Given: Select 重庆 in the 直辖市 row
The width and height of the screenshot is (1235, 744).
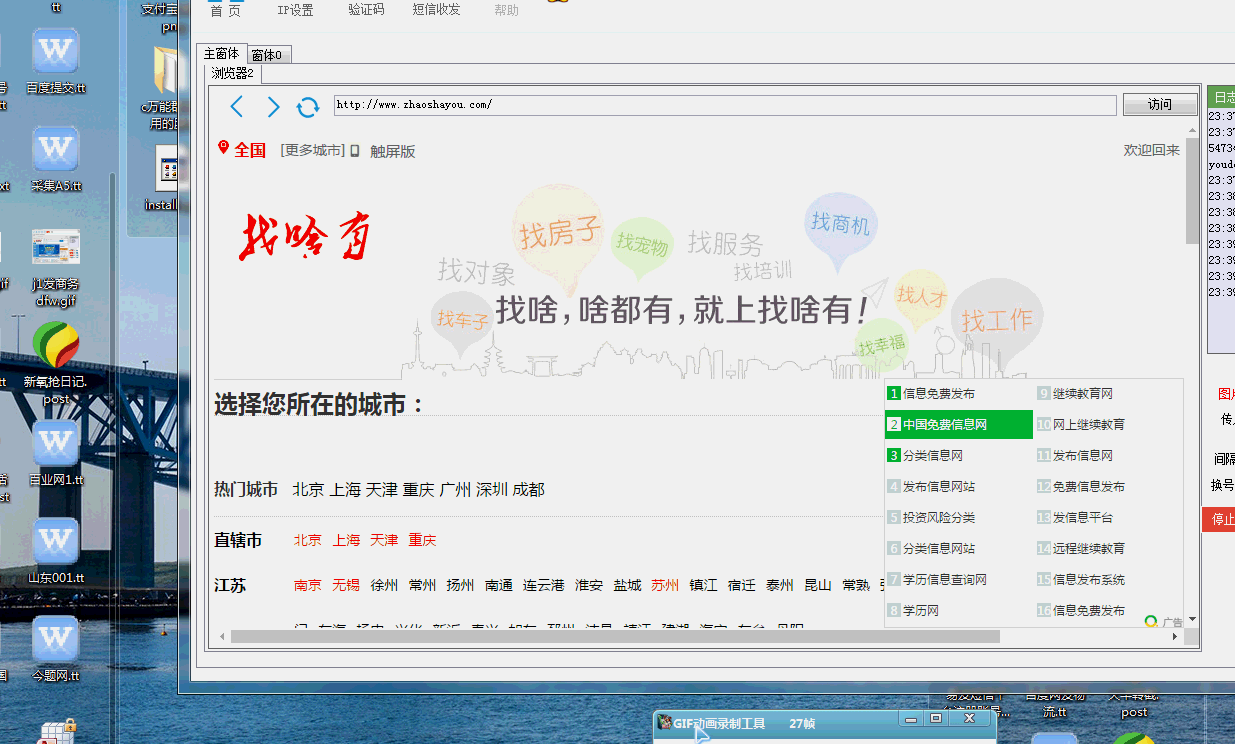Looking at the screenshot, I should tap(422, 540).
